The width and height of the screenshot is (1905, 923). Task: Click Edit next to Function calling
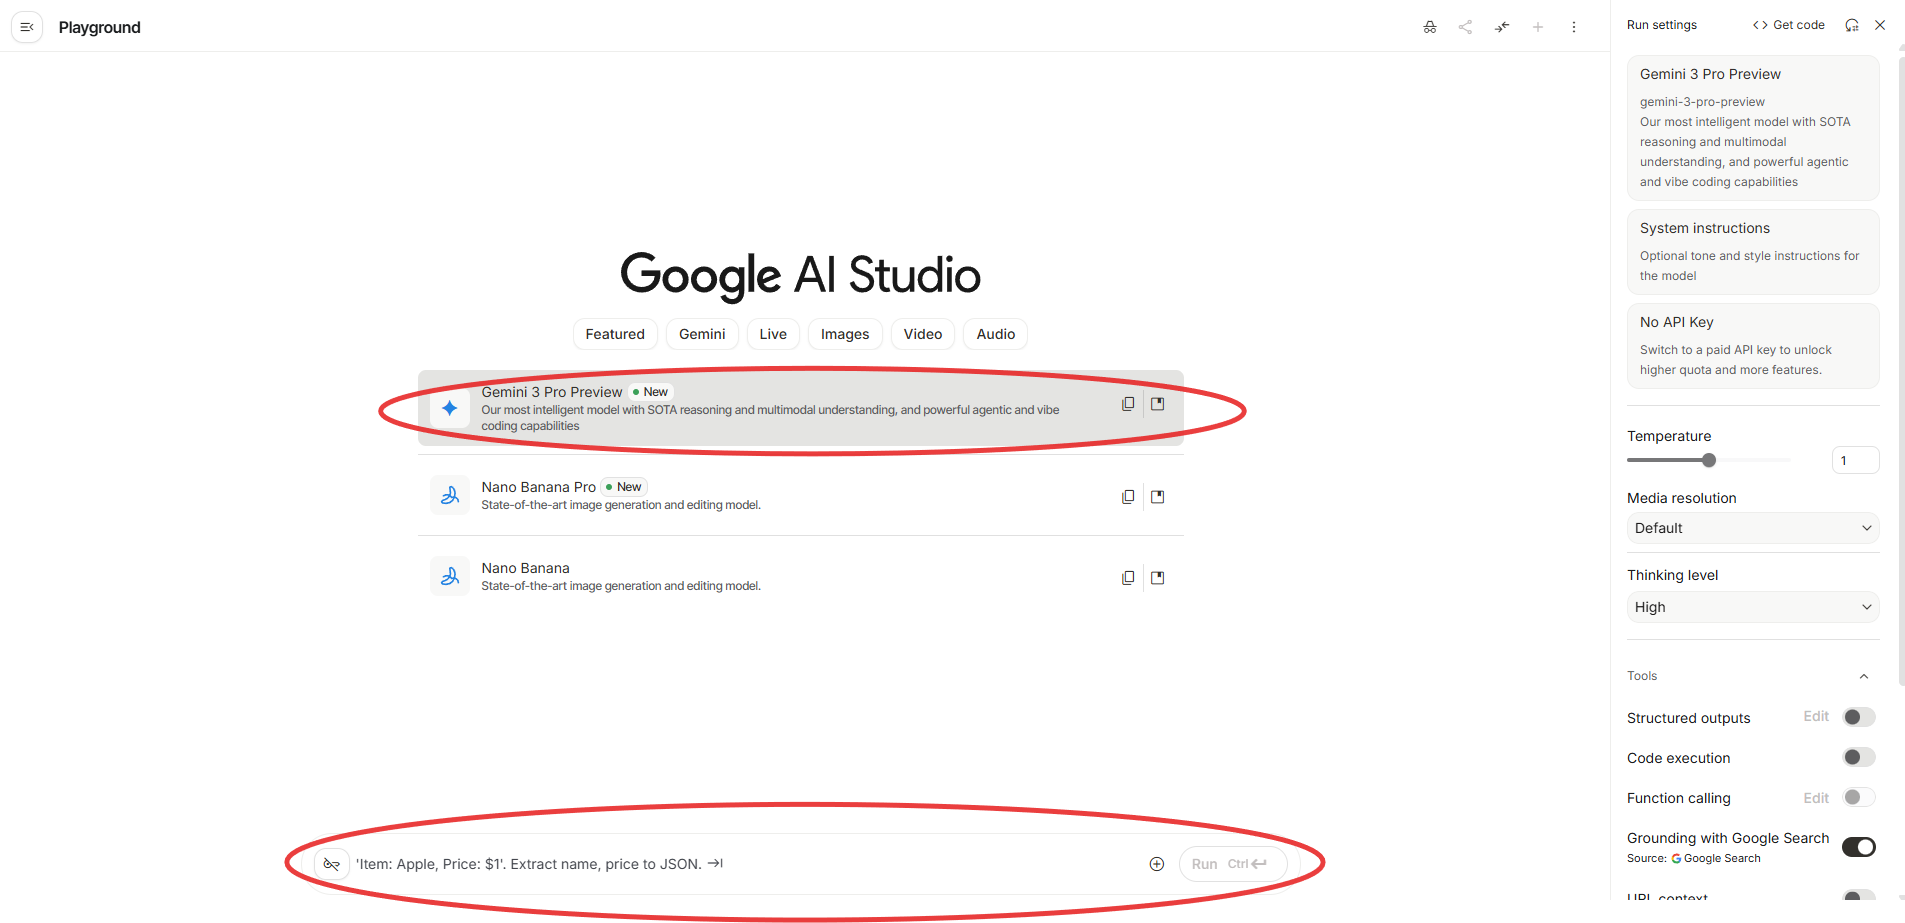[x=1816, y=797]
